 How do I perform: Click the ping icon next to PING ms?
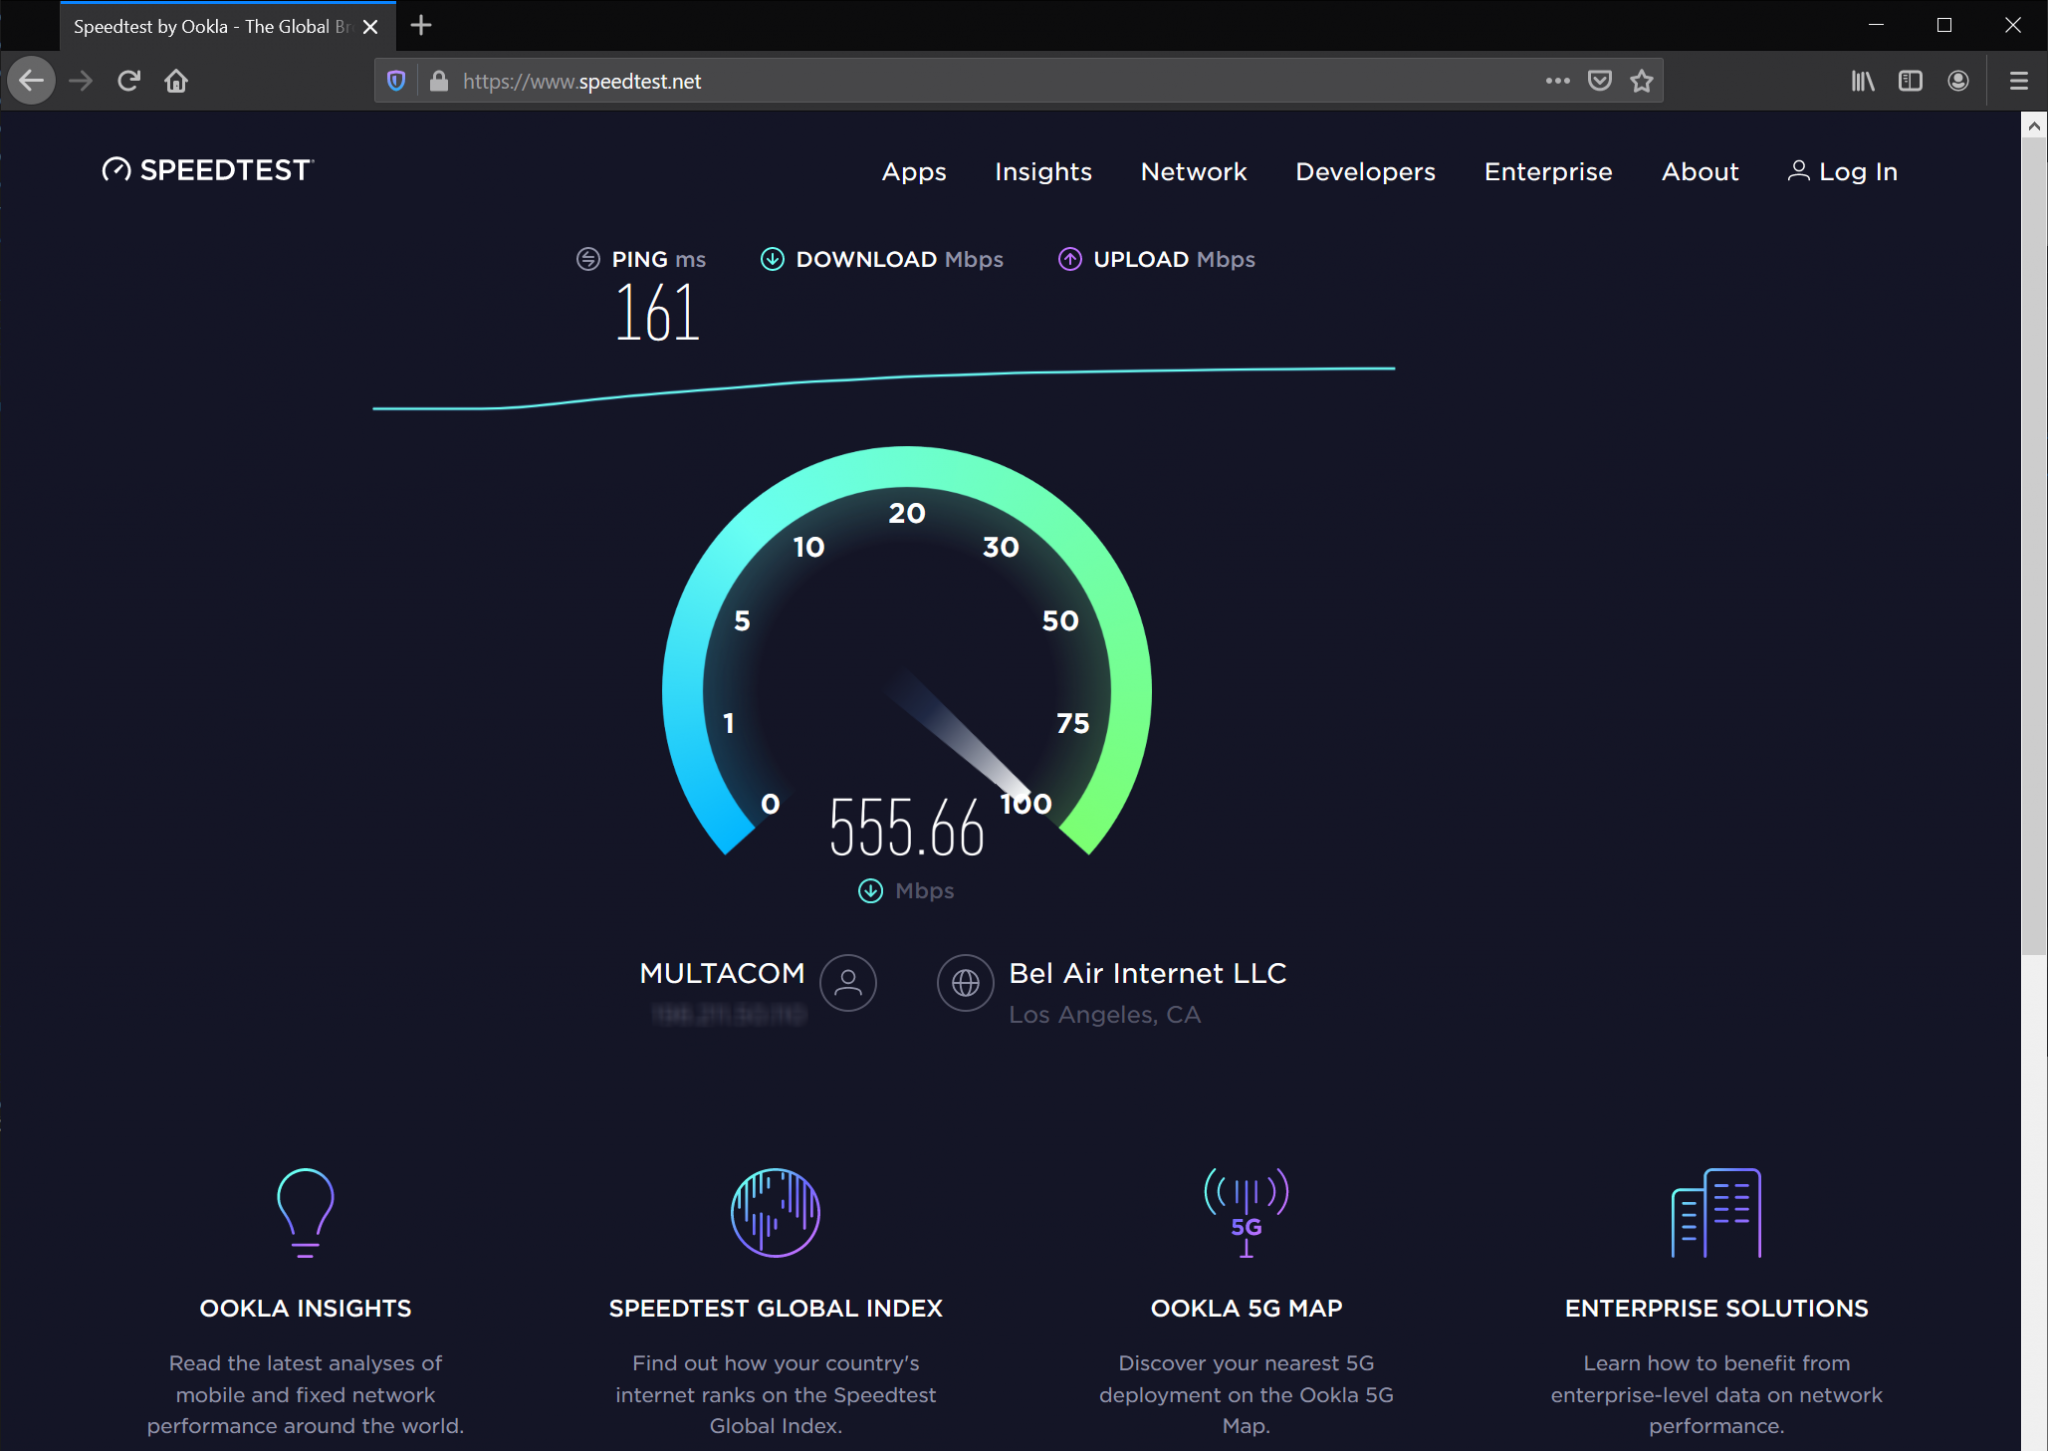point(588,259)
